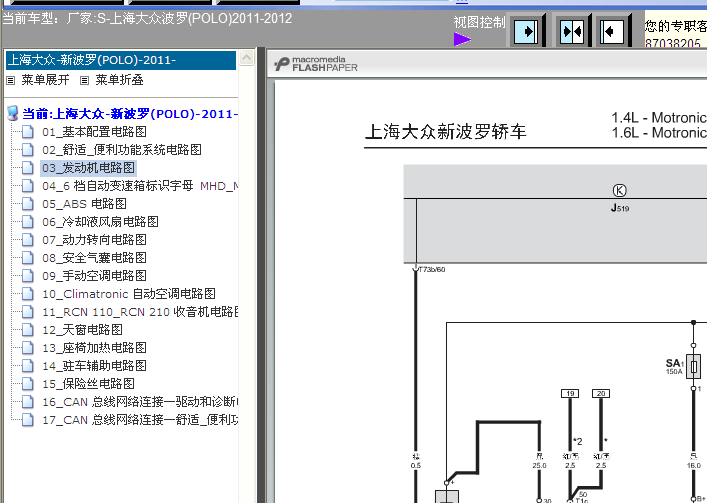Open 02_舒适_便利功能系统电路图

(x=122, y=150)
